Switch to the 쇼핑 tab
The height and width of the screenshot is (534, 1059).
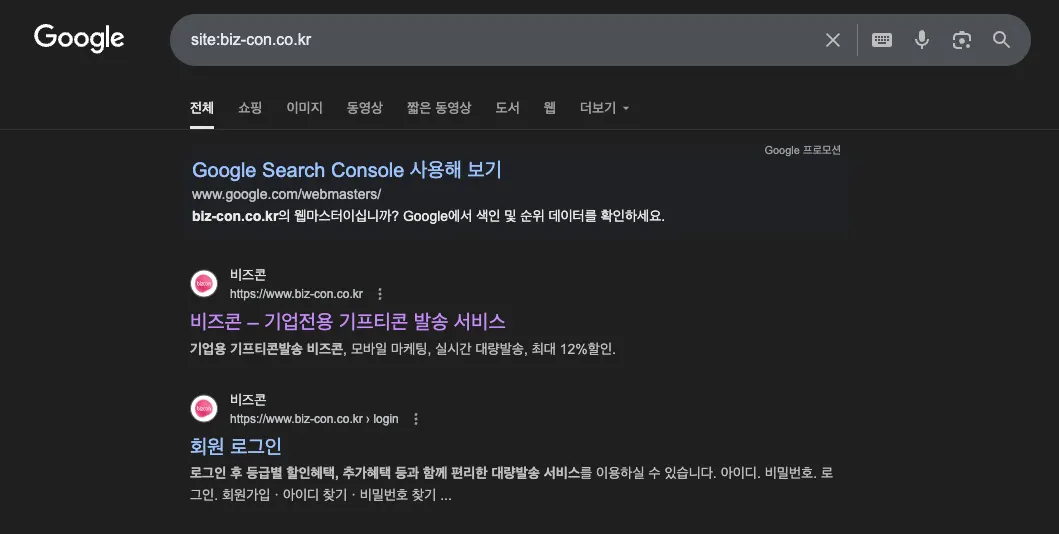250,108
